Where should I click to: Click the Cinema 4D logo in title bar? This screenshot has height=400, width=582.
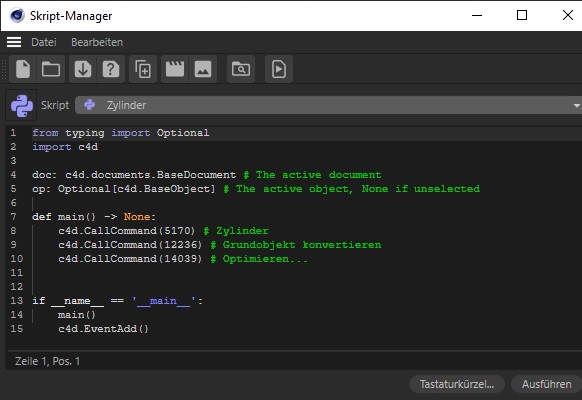[x=17, y=16]
